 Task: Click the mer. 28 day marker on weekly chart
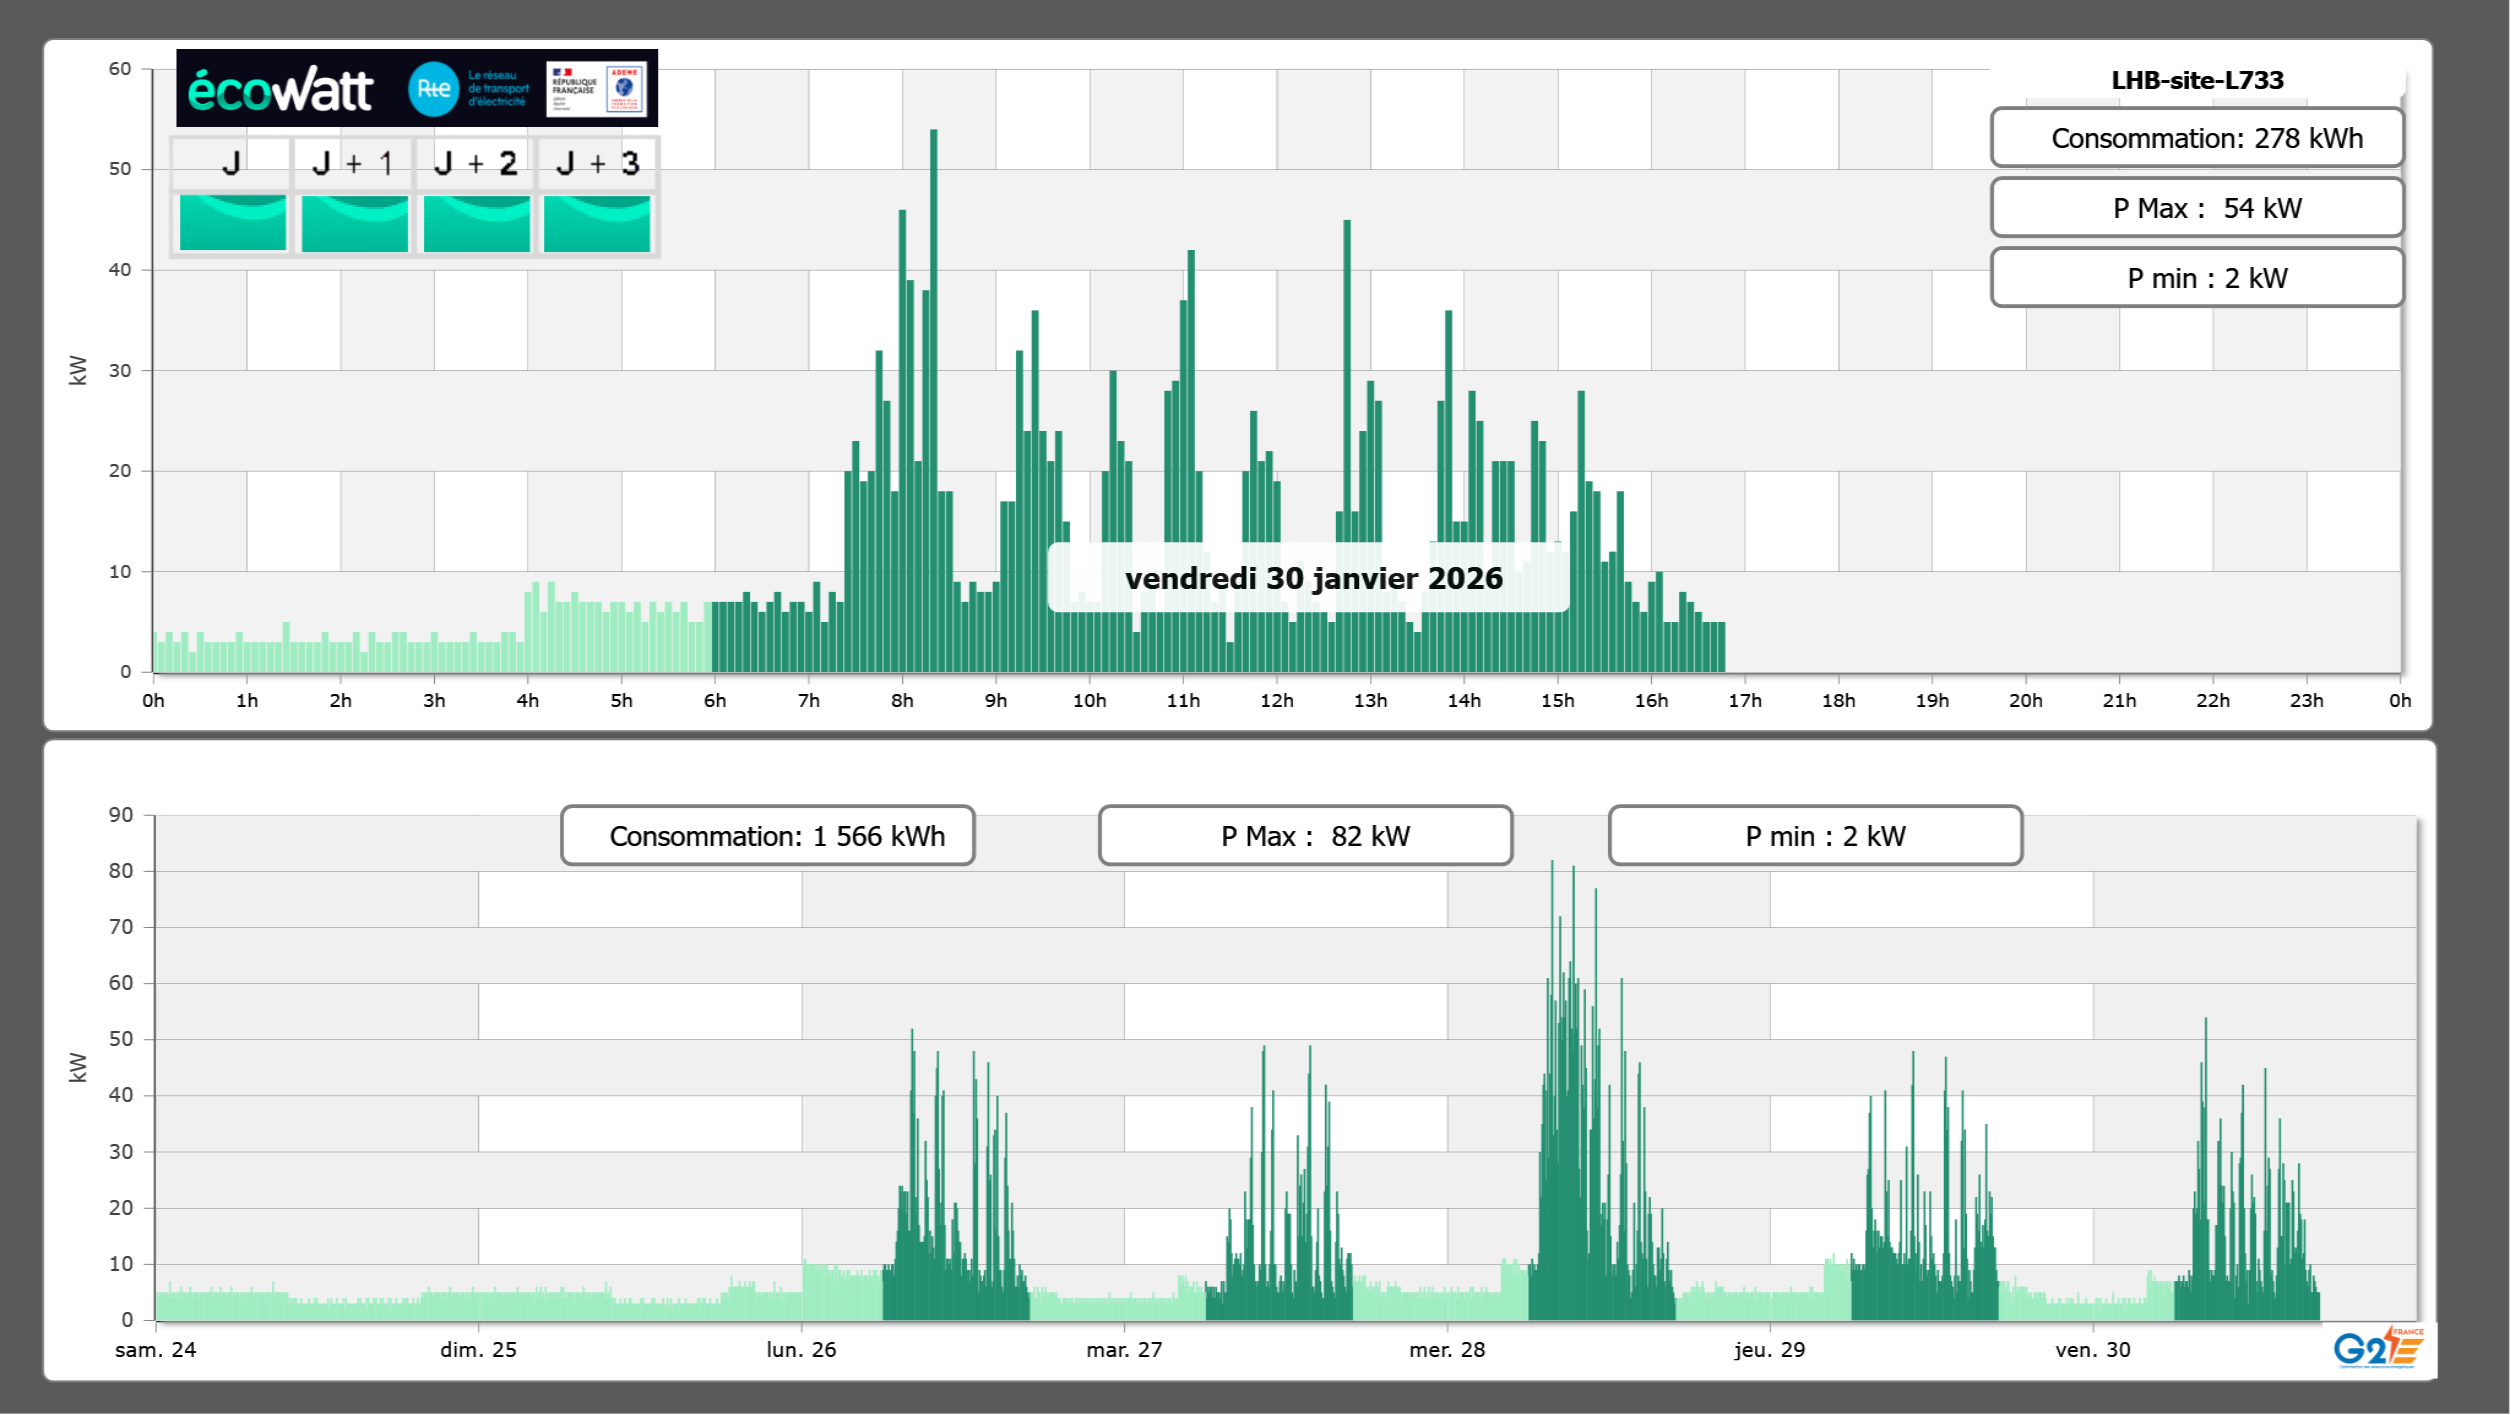1447,1349
